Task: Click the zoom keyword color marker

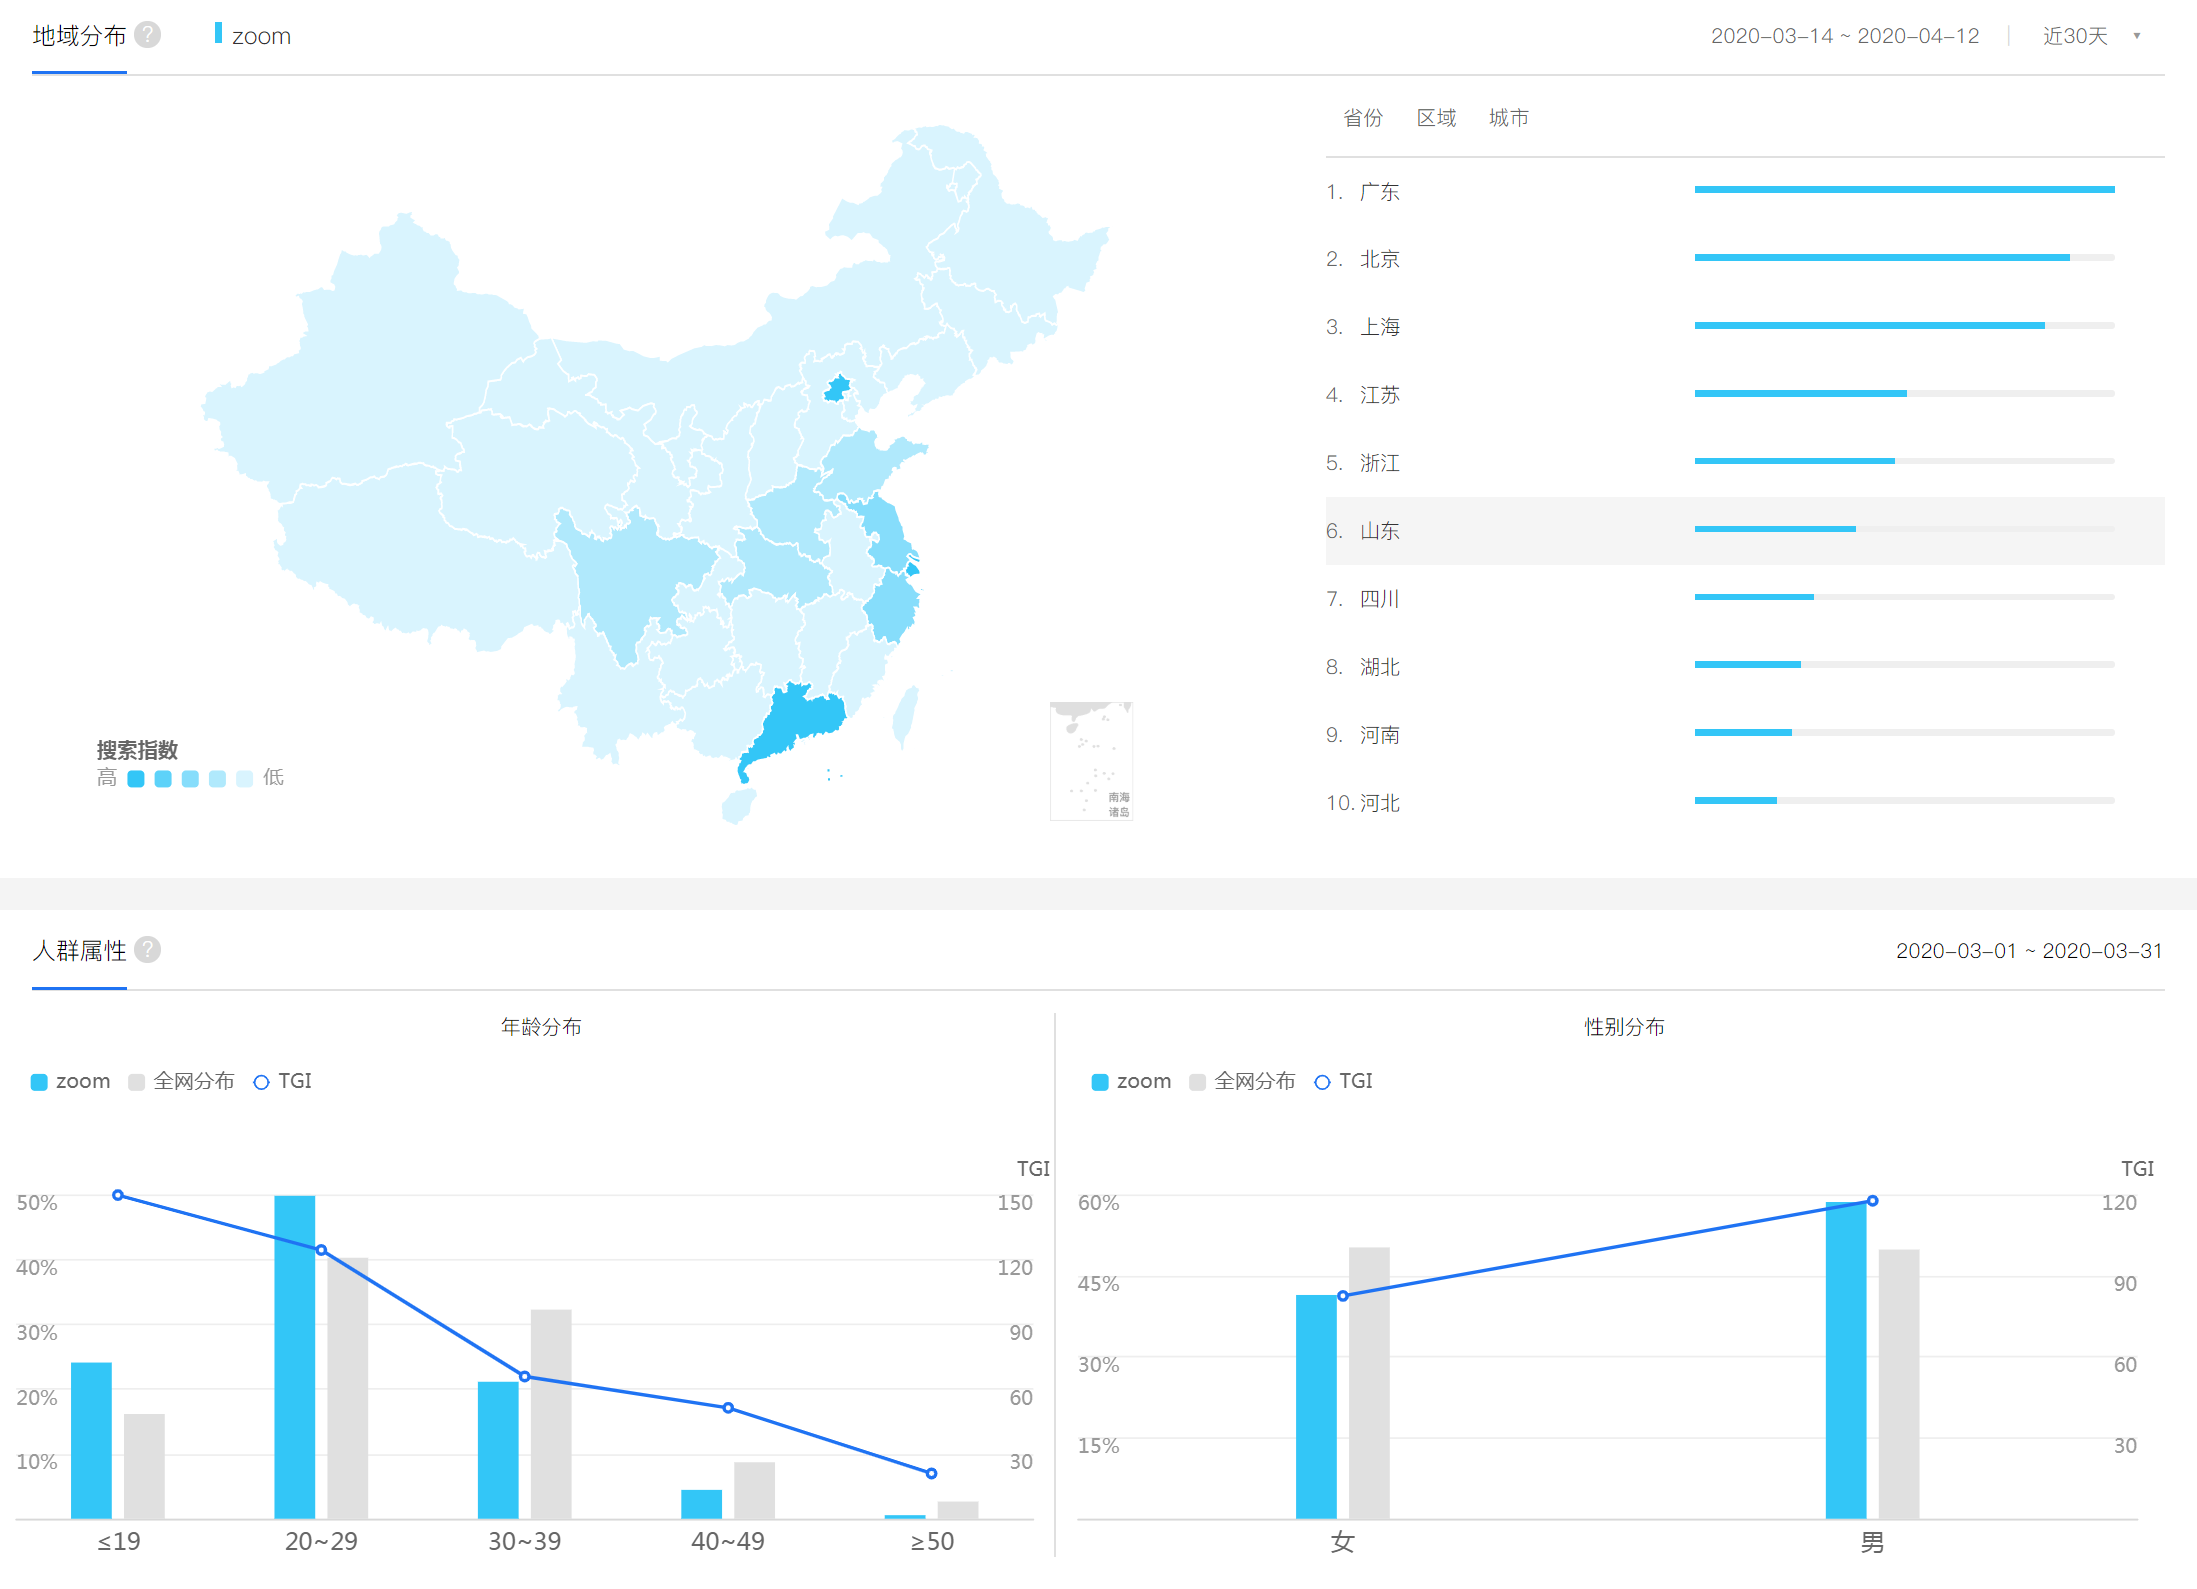Action: tap(218, 34)
